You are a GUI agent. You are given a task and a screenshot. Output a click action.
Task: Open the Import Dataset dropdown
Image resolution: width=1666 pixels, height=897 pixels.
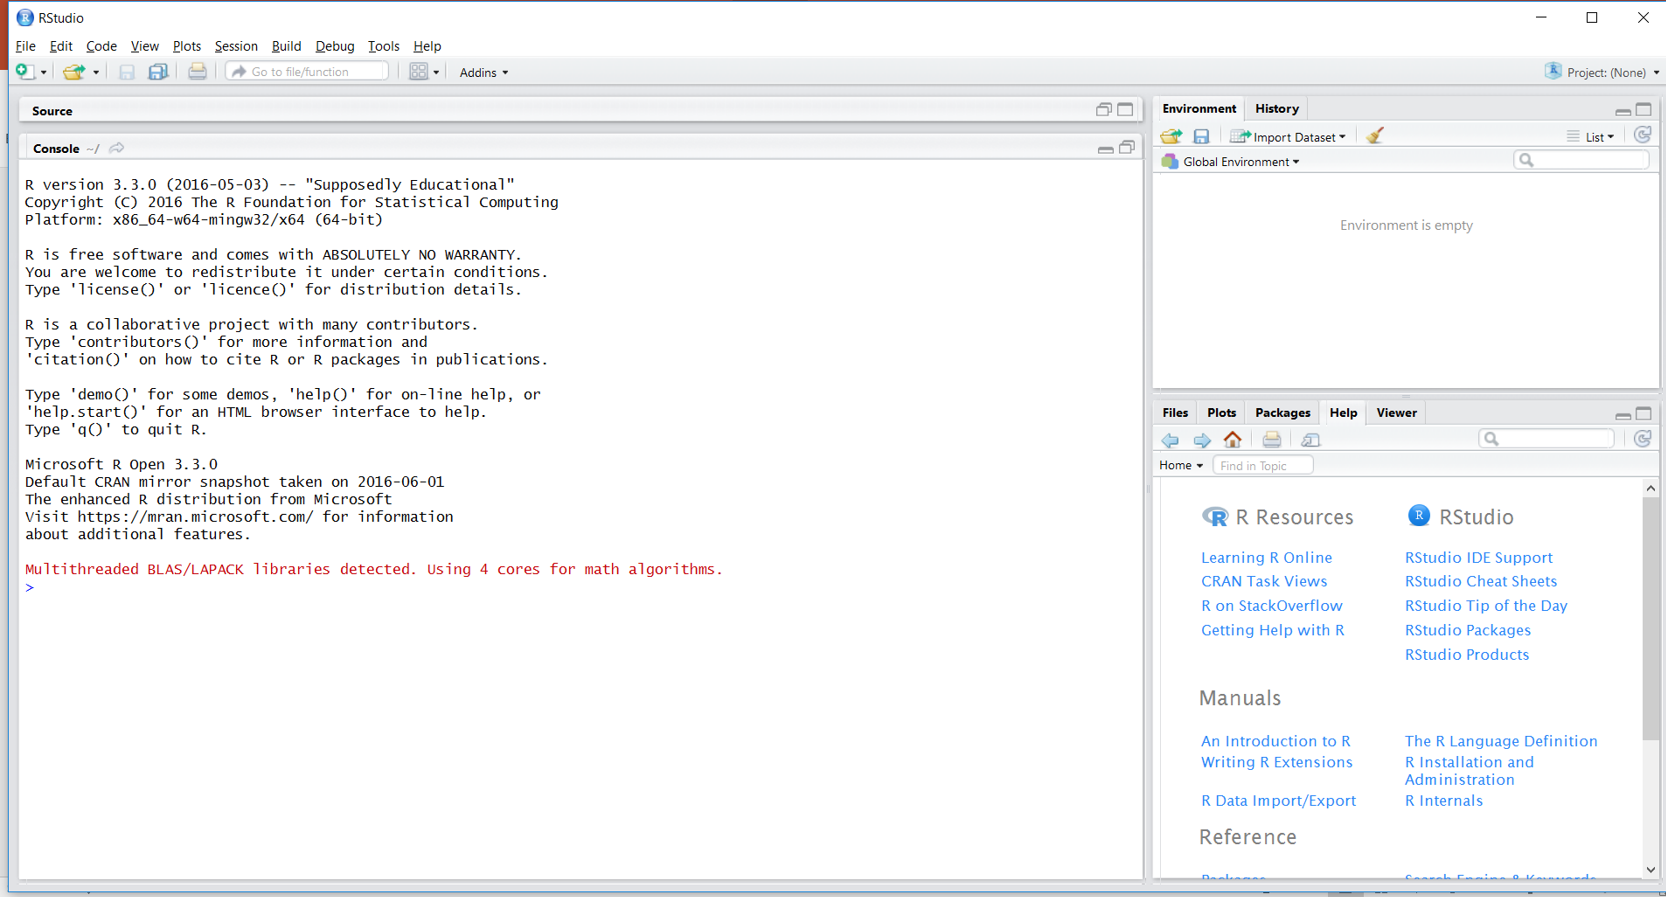[1288, 137]
